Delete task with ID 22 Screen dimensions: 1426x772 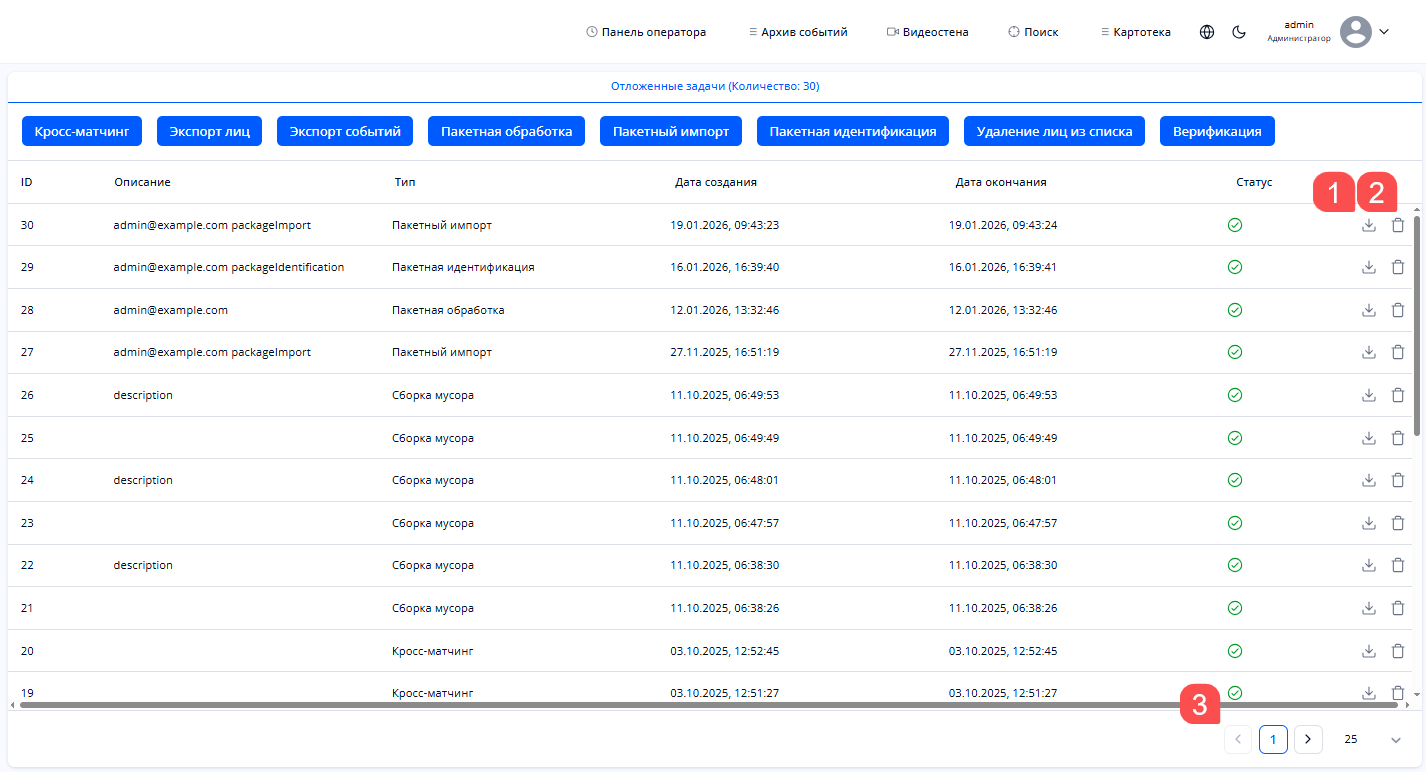(x=1398, y=565)
